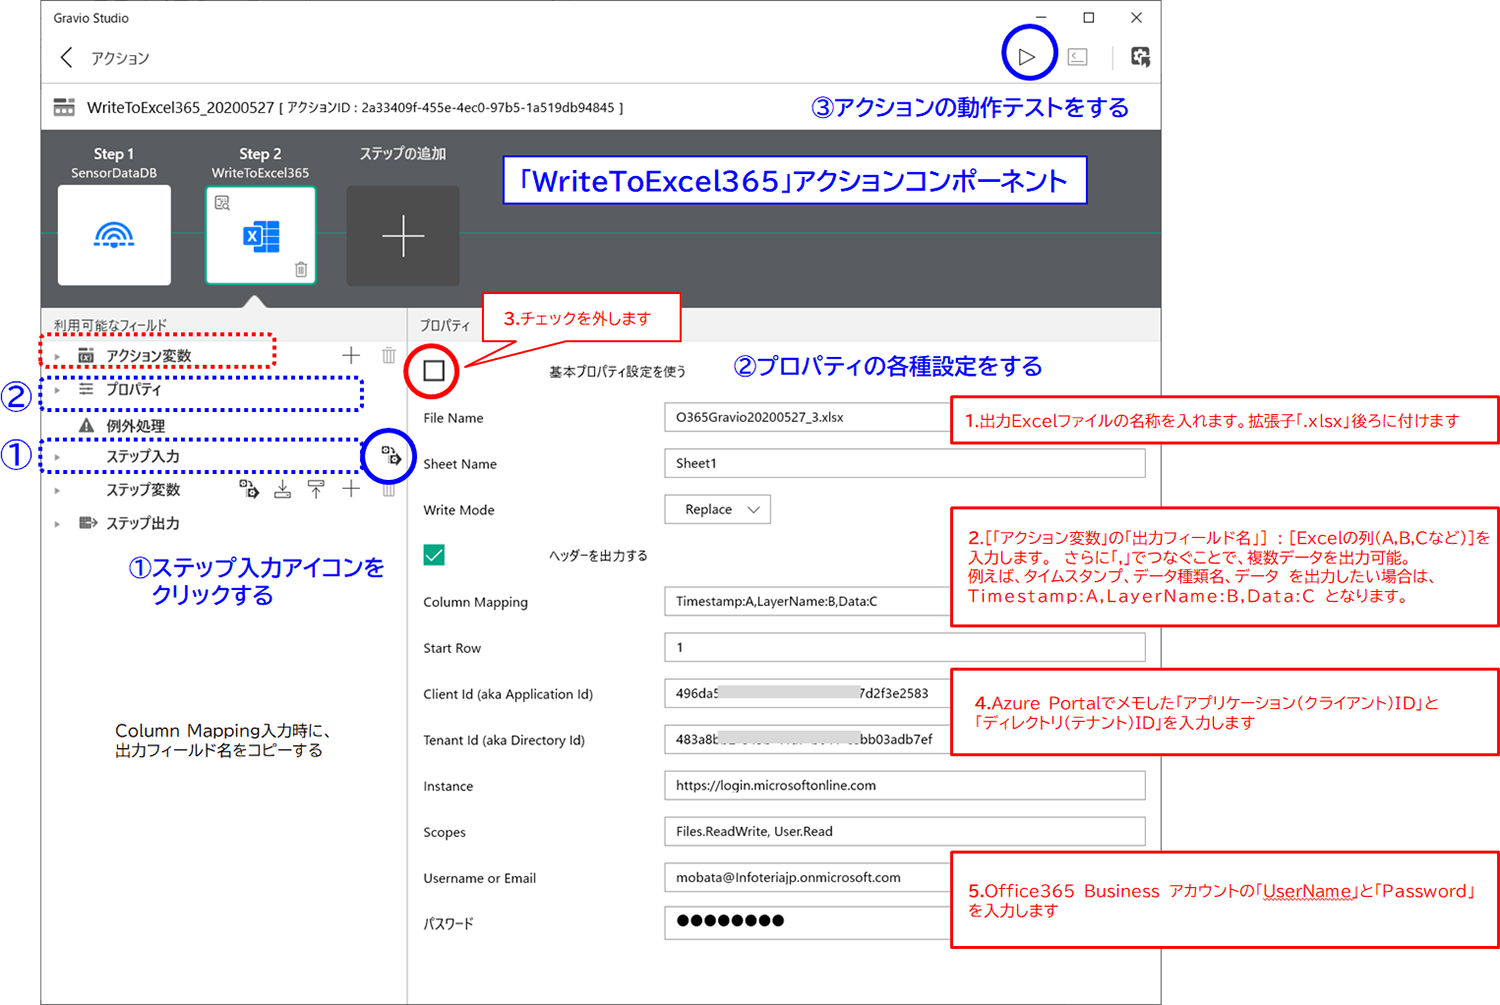The height and width of the screenshot is (1005, 1500).
Task: Open the log console icon beside play
Action: pos(1078,57)
